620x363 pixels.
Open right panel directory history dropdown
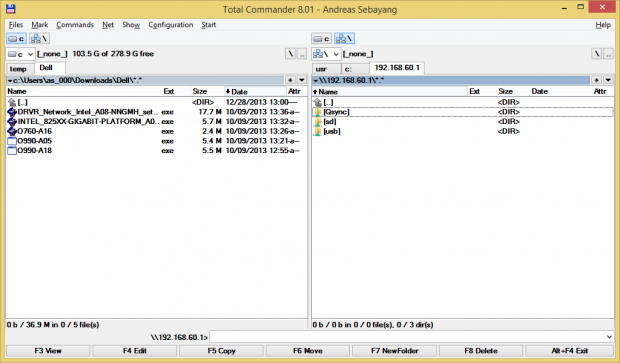tap(608, 80)
